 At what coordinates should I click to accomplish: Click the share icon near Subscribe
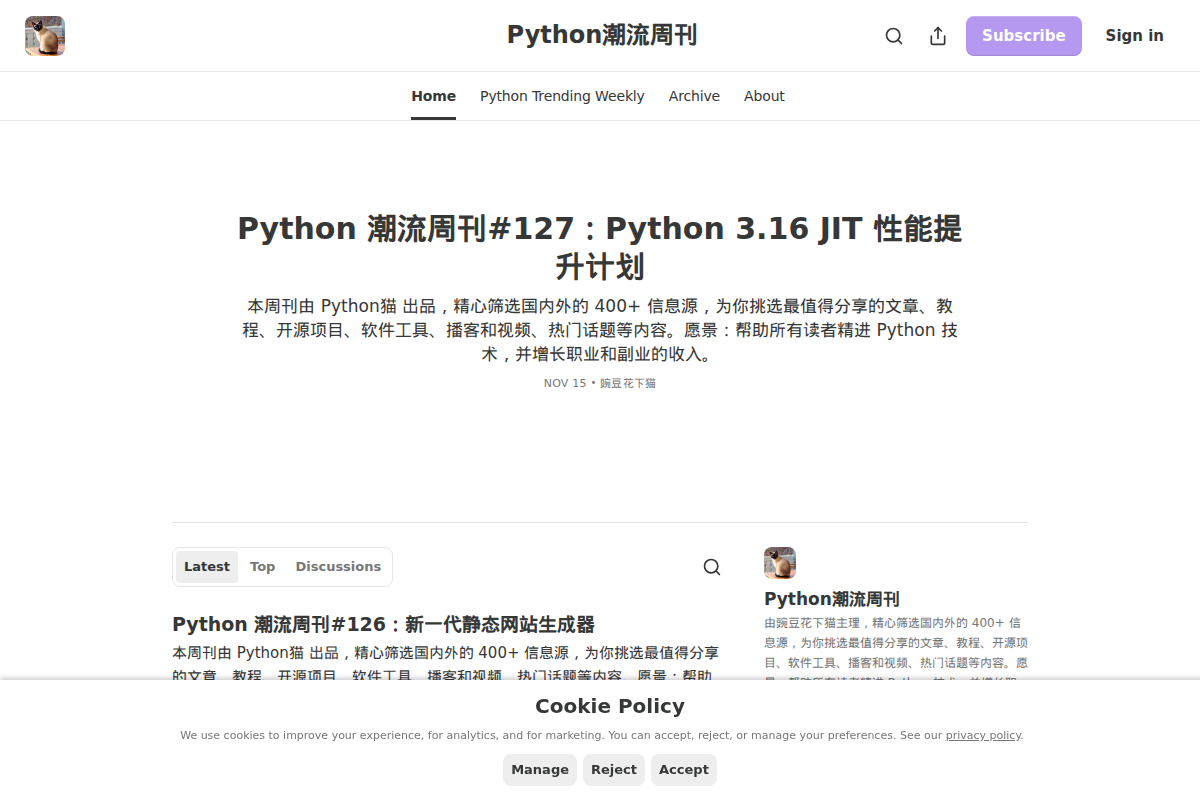(x=937, y=35)
